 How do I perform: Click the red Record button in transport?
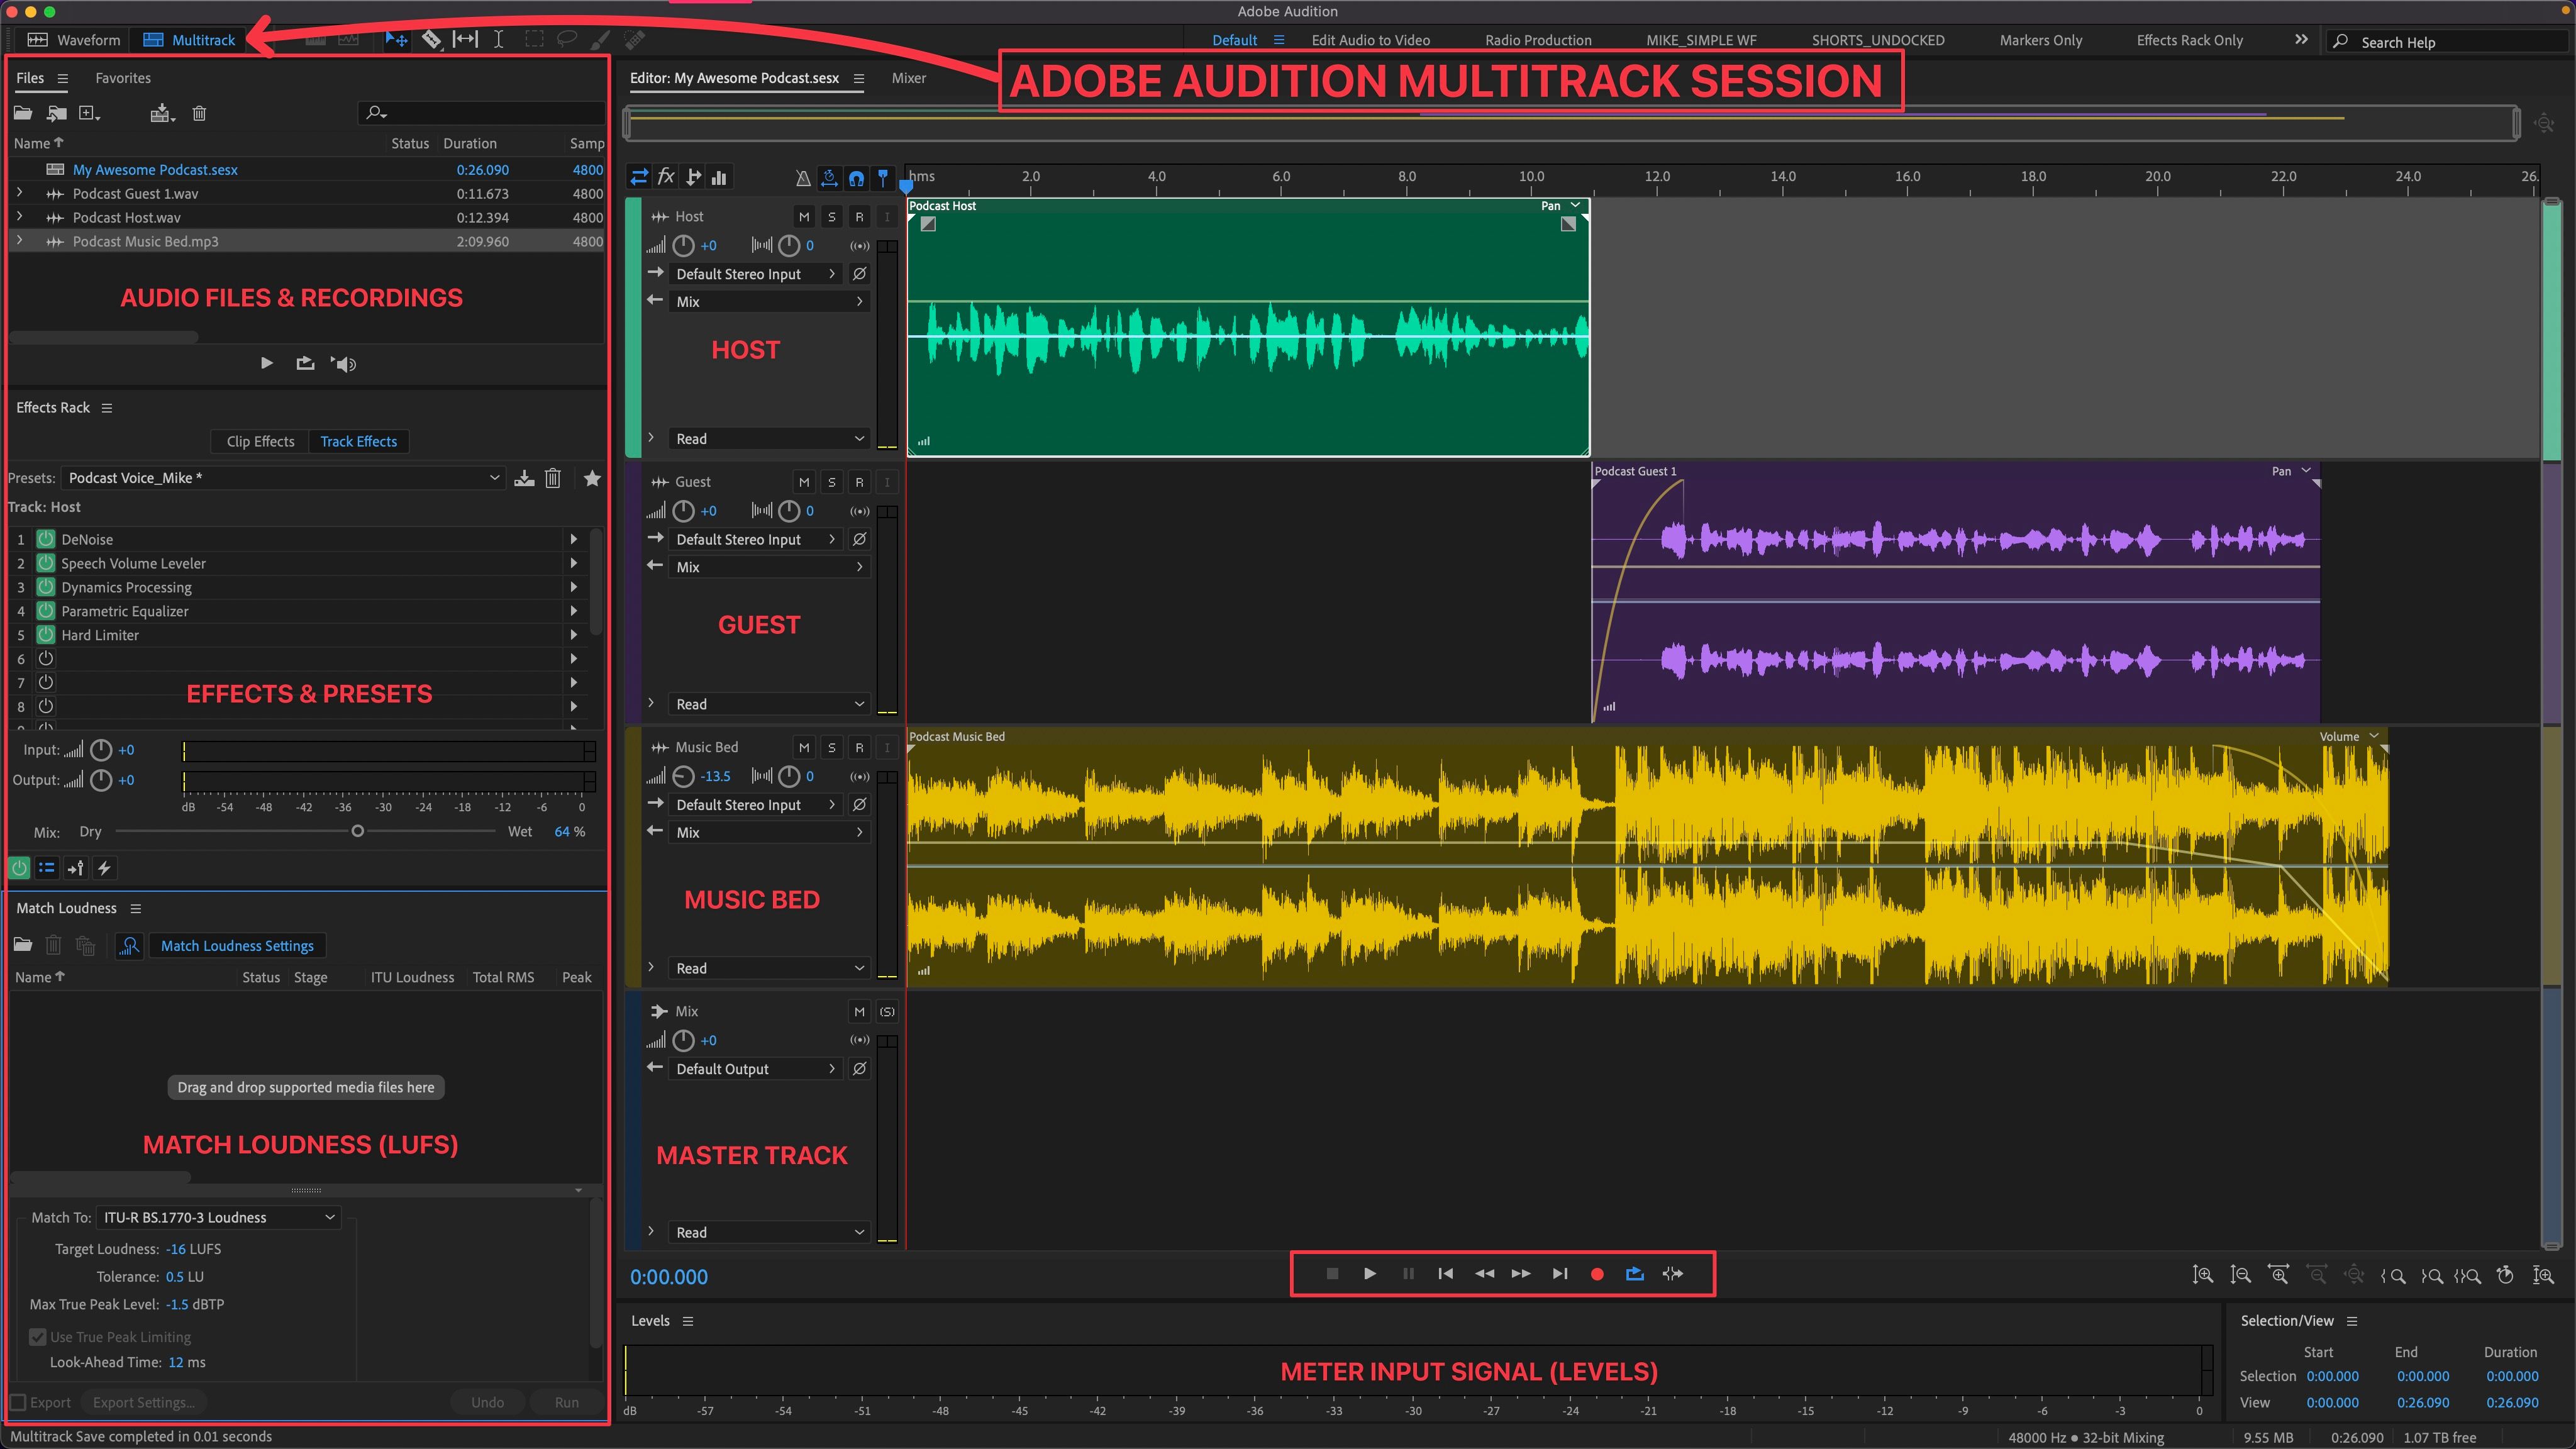click(x=1597, y=1274)
